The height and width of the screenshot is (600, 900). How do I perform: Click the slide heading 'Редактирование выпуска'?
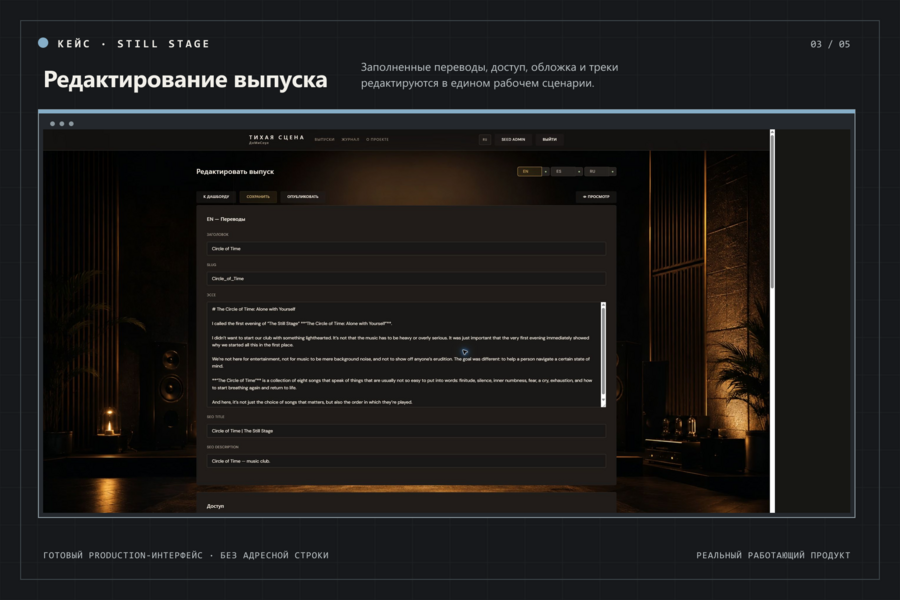[185, 80]
